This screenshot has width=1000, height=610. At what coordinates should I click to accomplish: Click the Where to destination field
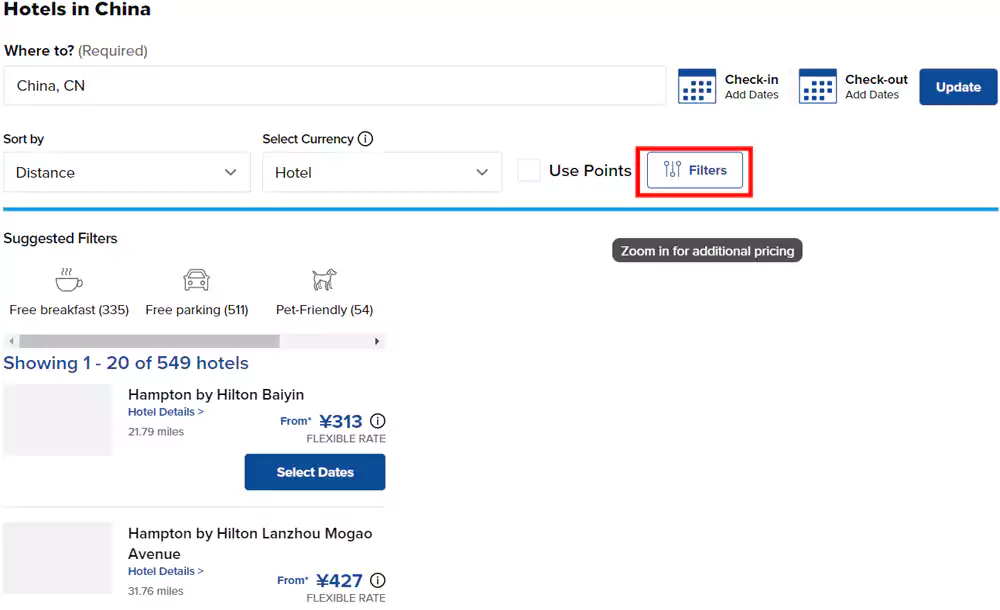334,86
